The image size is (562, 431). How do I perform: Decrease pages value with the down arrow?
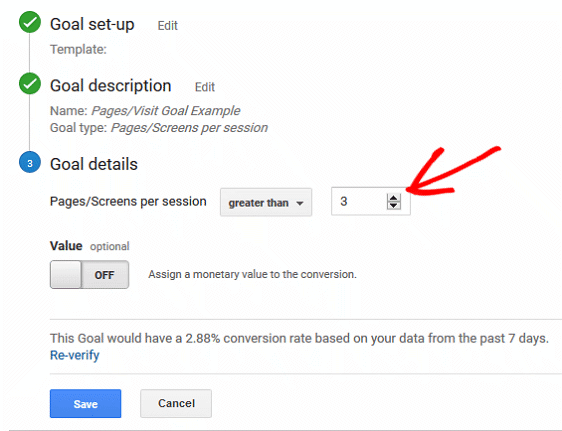[x=394, y=205]
